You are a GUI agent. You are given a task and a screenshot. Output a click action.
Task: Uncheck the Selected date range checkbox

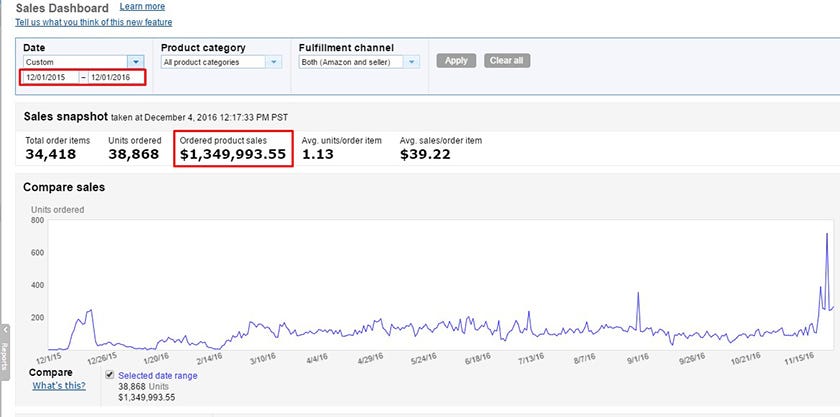110,375
